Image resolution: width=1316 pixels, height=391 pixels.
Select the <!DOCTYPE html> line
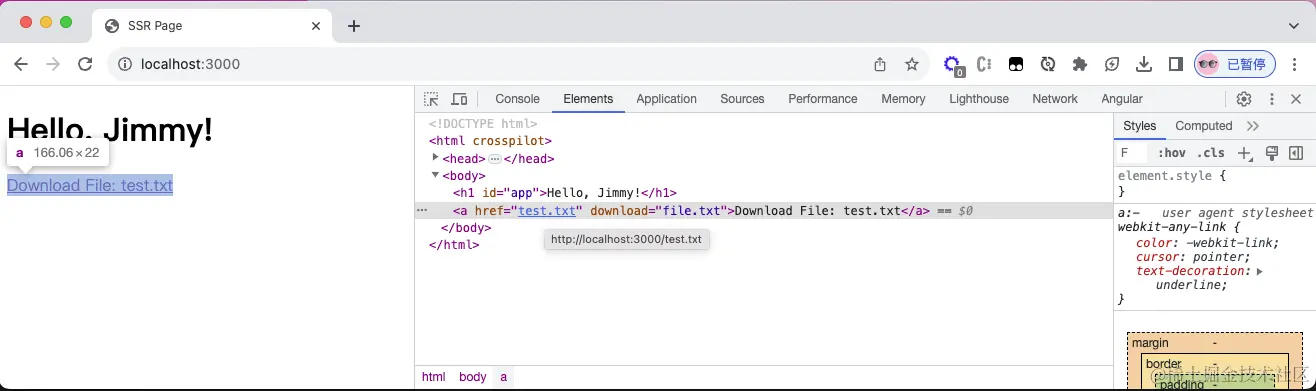[483, 124]
